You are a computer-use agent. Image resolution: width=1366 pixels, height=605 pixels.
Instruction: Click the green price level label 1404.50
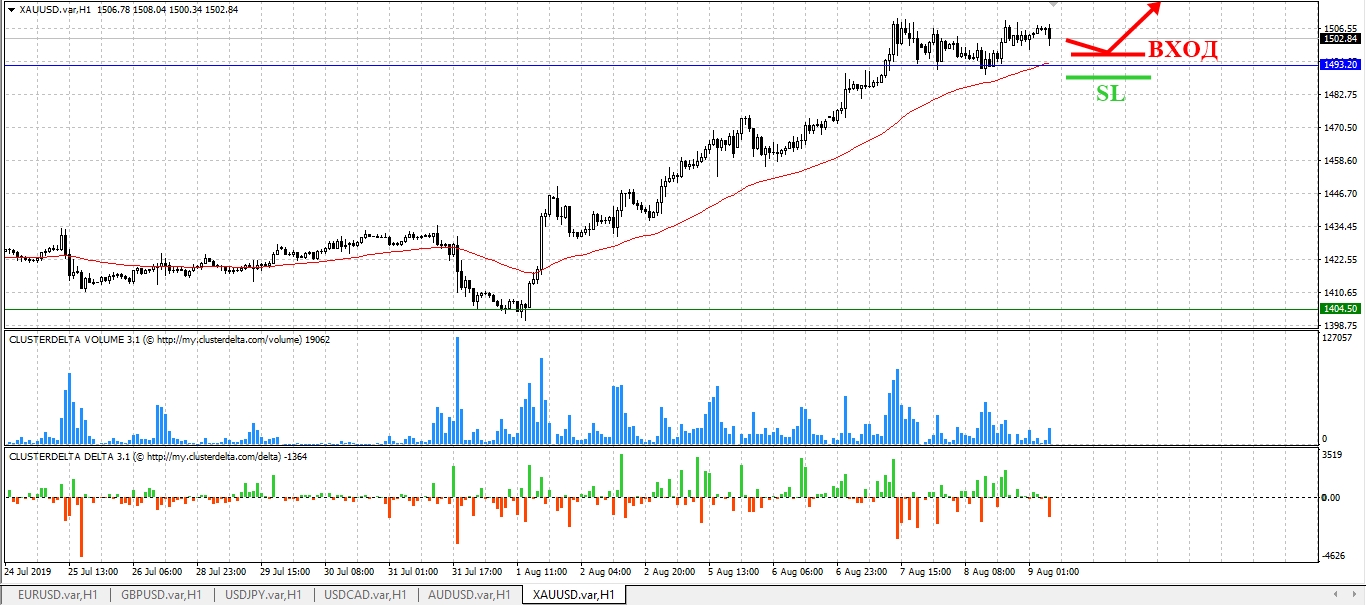tap(1338, 310)
